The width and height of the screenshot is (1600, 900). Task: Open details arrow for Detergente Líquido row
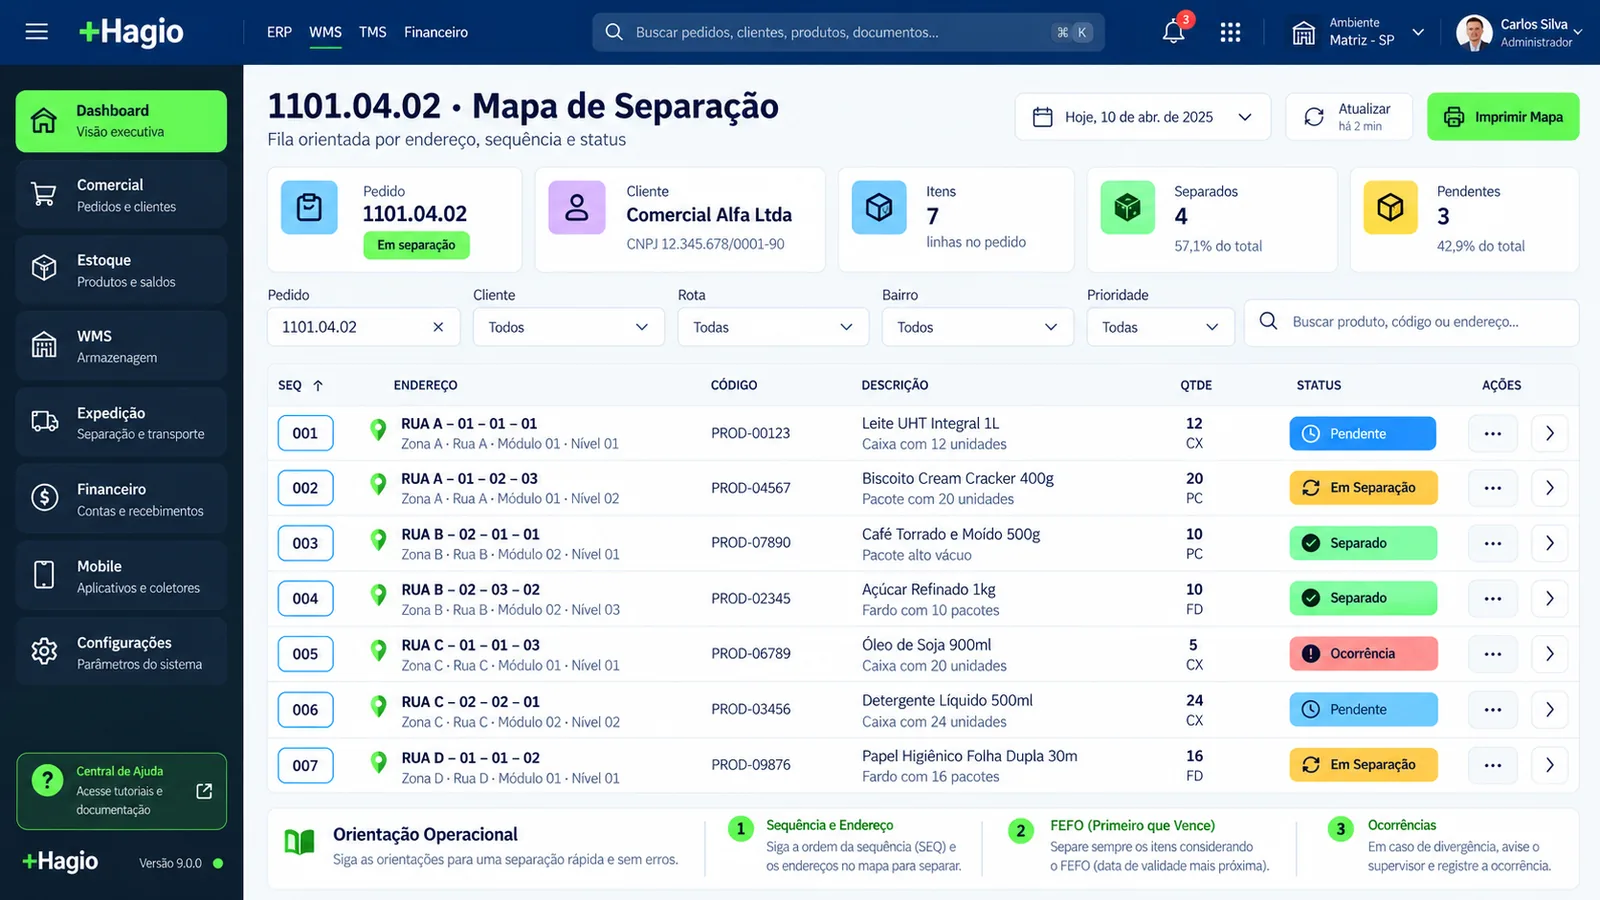point(1550,709)
